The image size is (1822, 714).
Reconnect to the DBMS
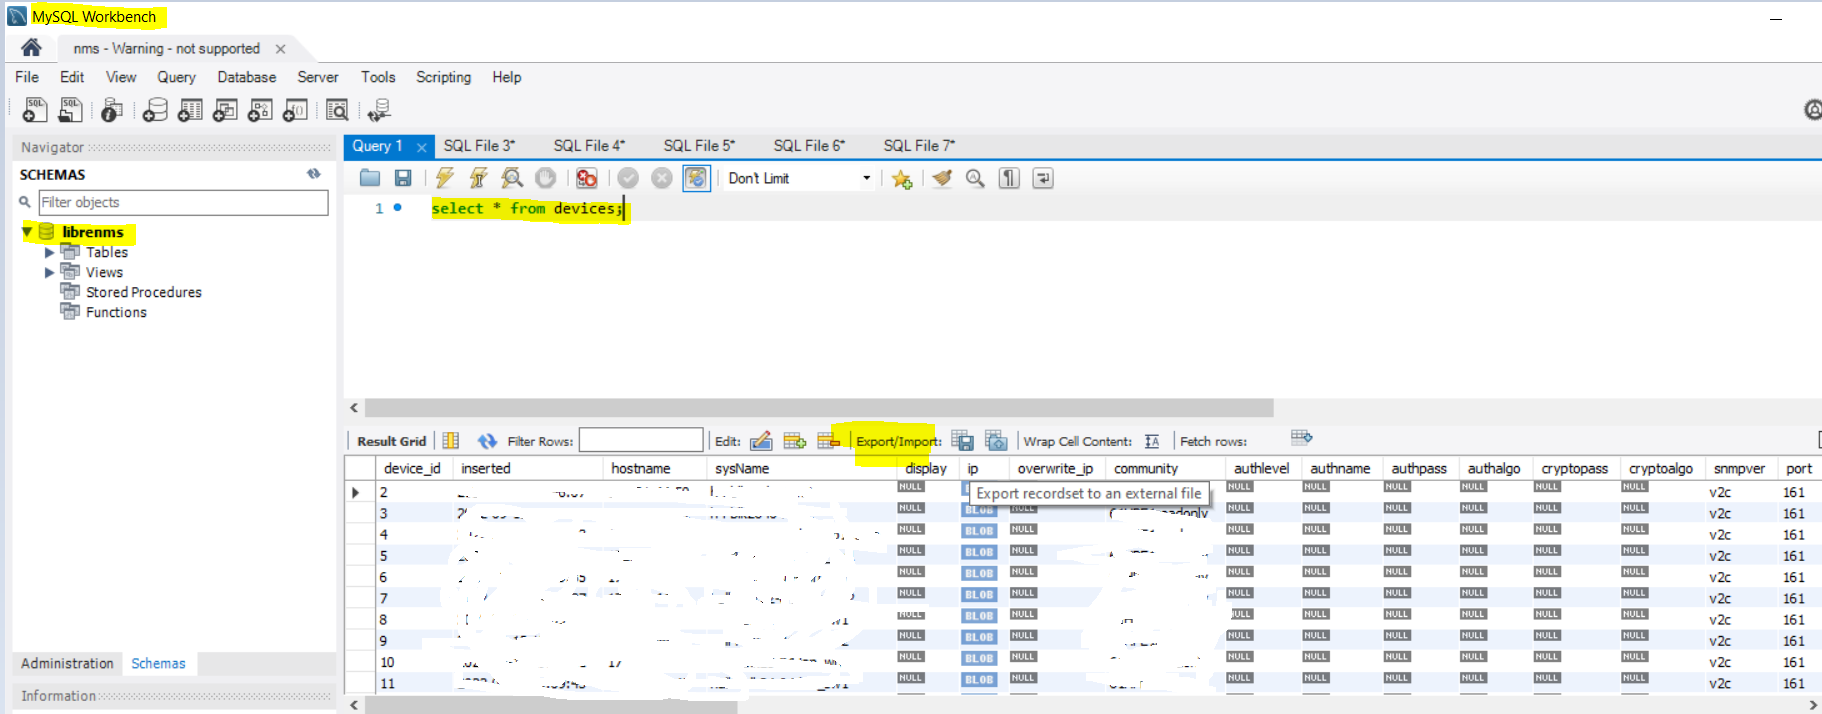coord(379,110)
